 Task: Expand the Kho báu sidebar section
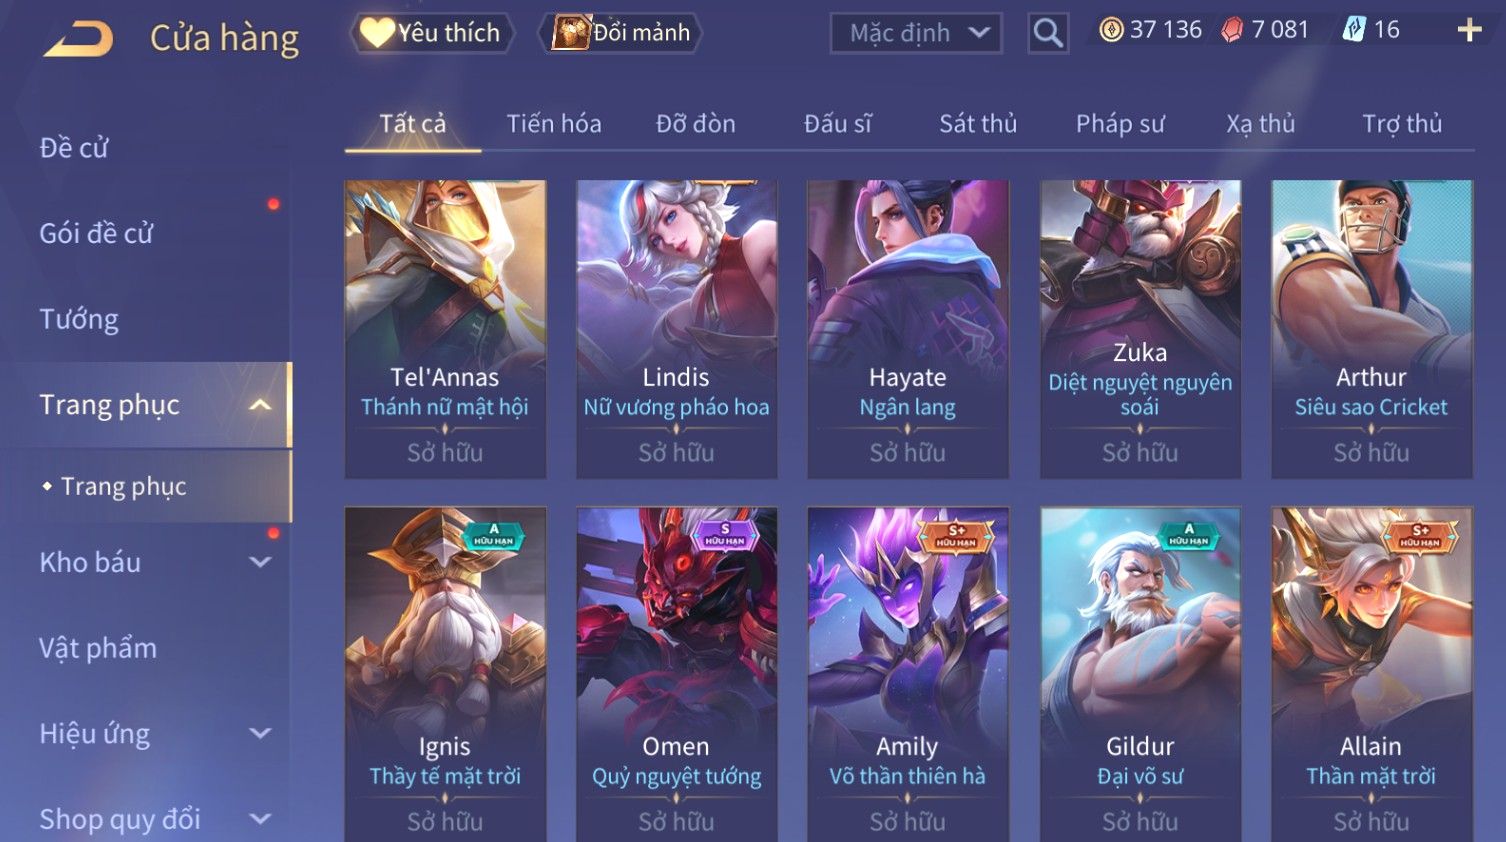point(260,562)
